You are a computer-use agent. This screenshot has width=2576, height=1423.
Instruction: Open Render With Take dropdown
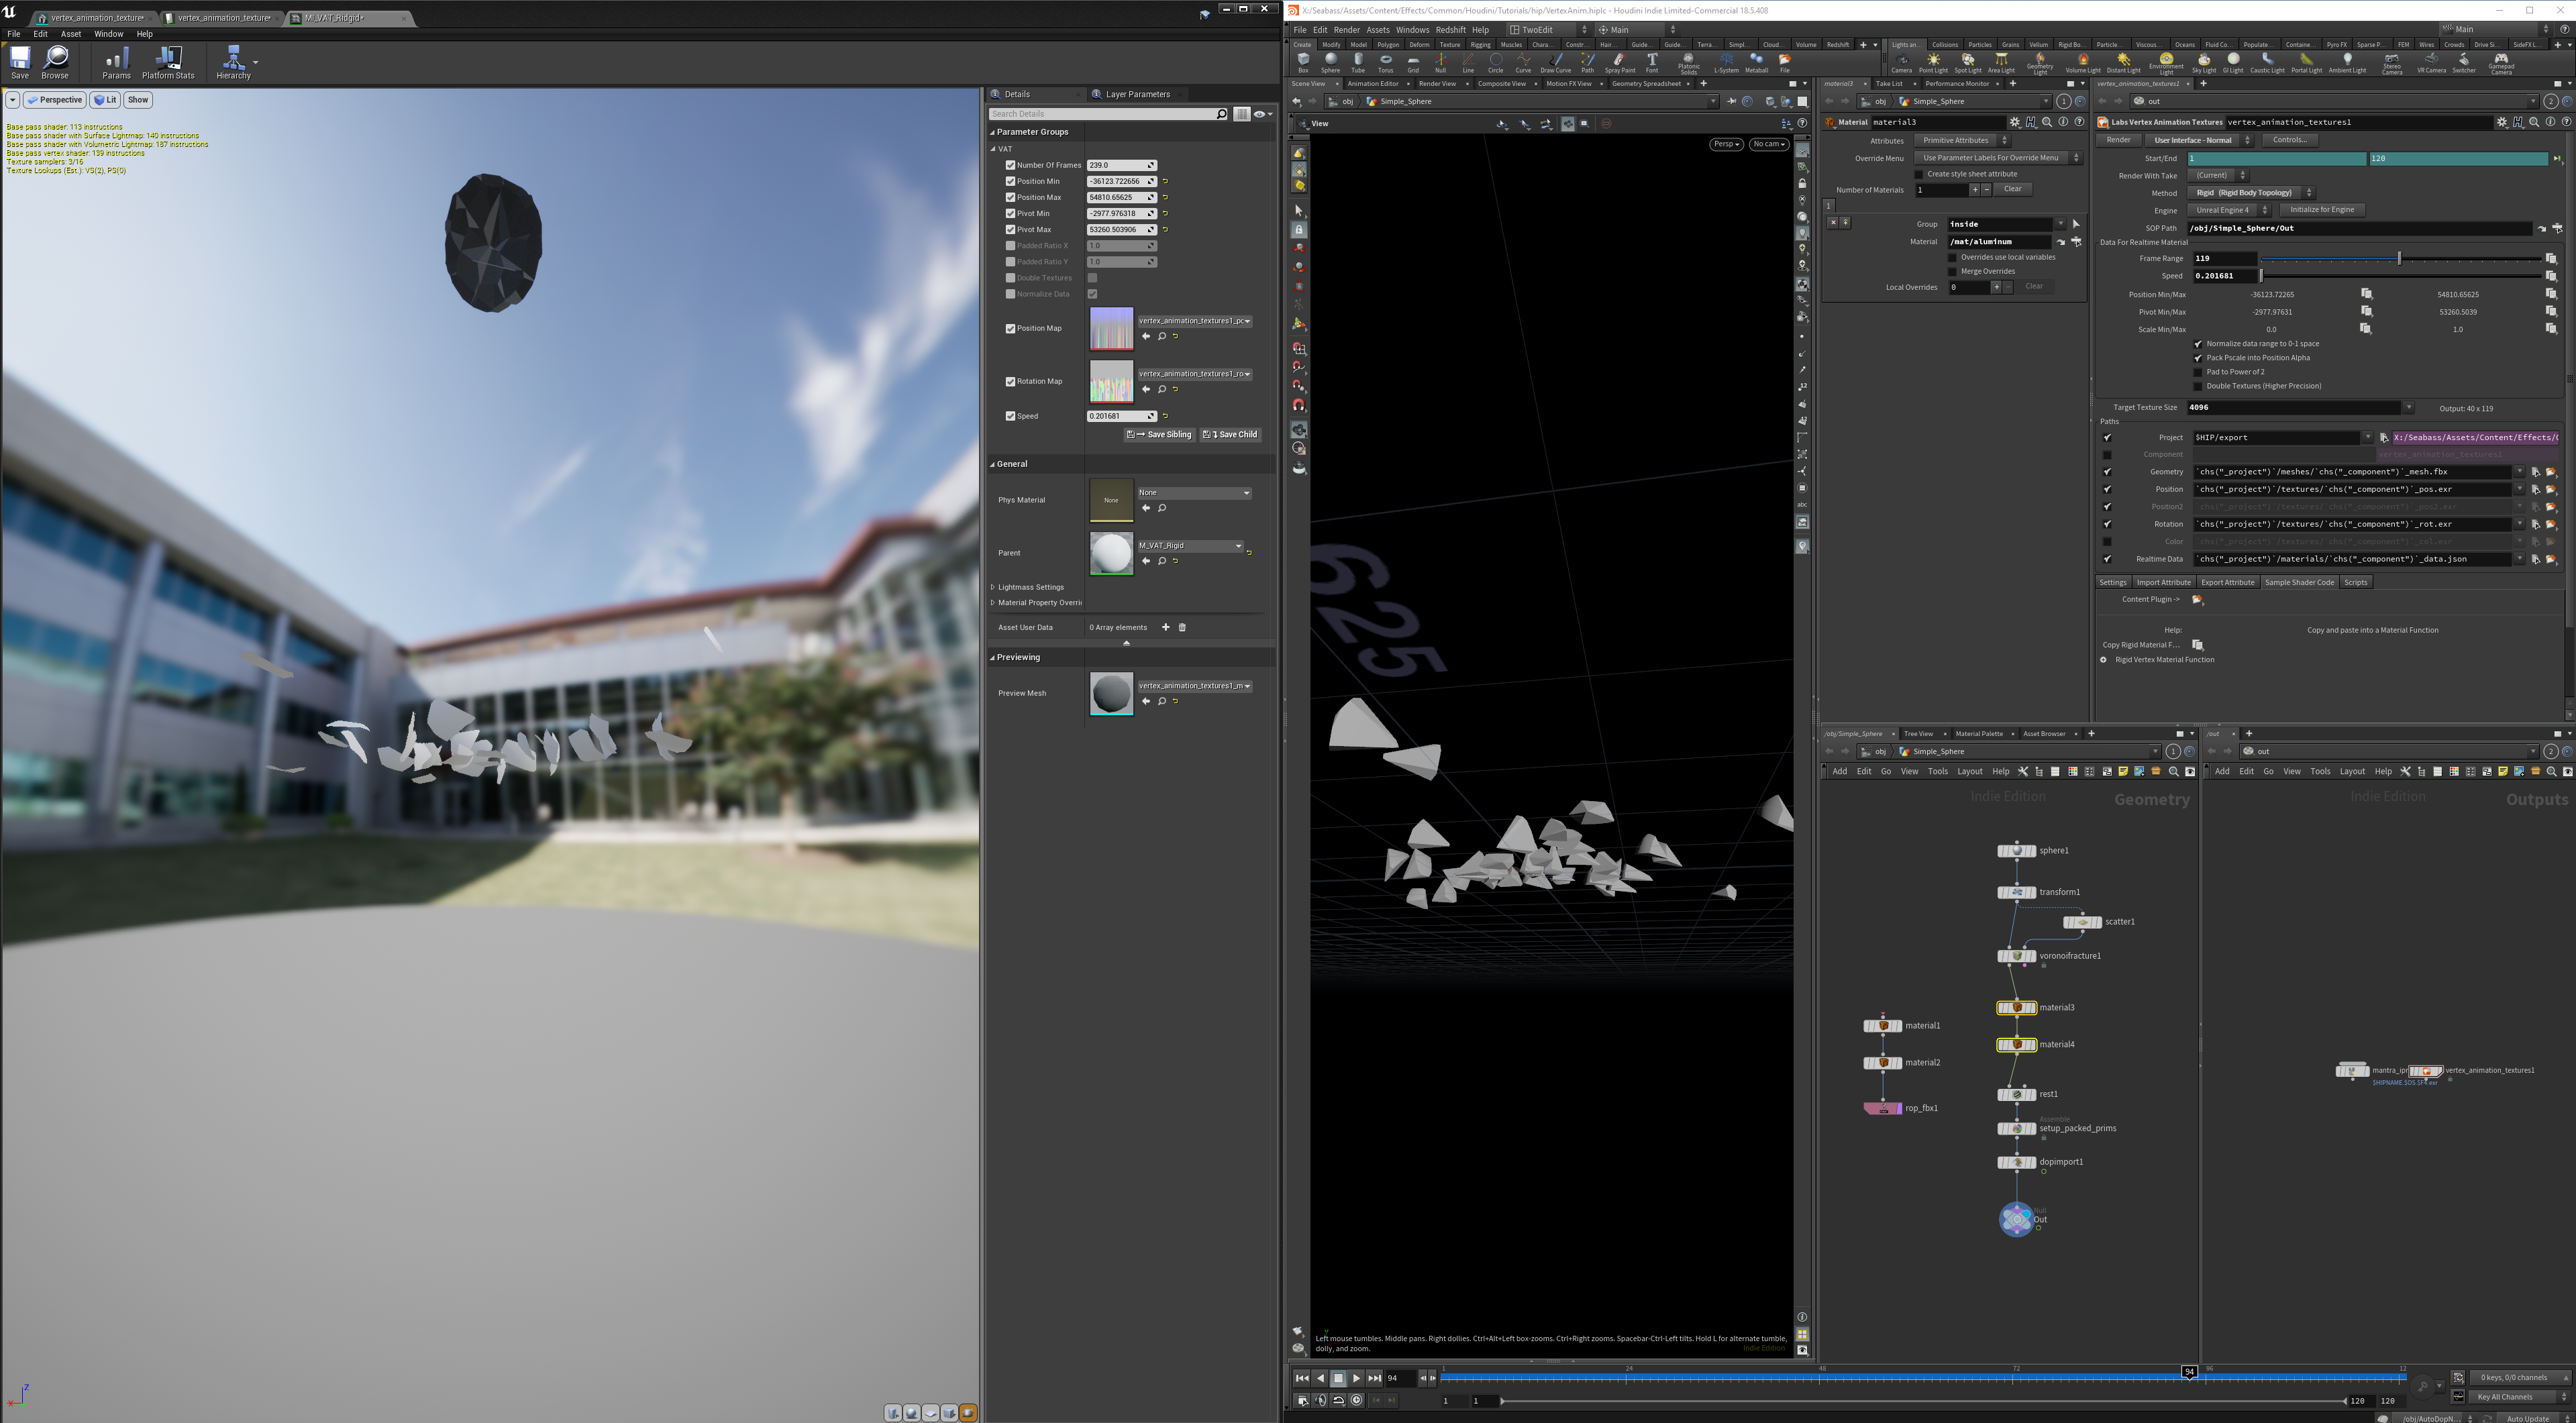tap(2218, 176)
